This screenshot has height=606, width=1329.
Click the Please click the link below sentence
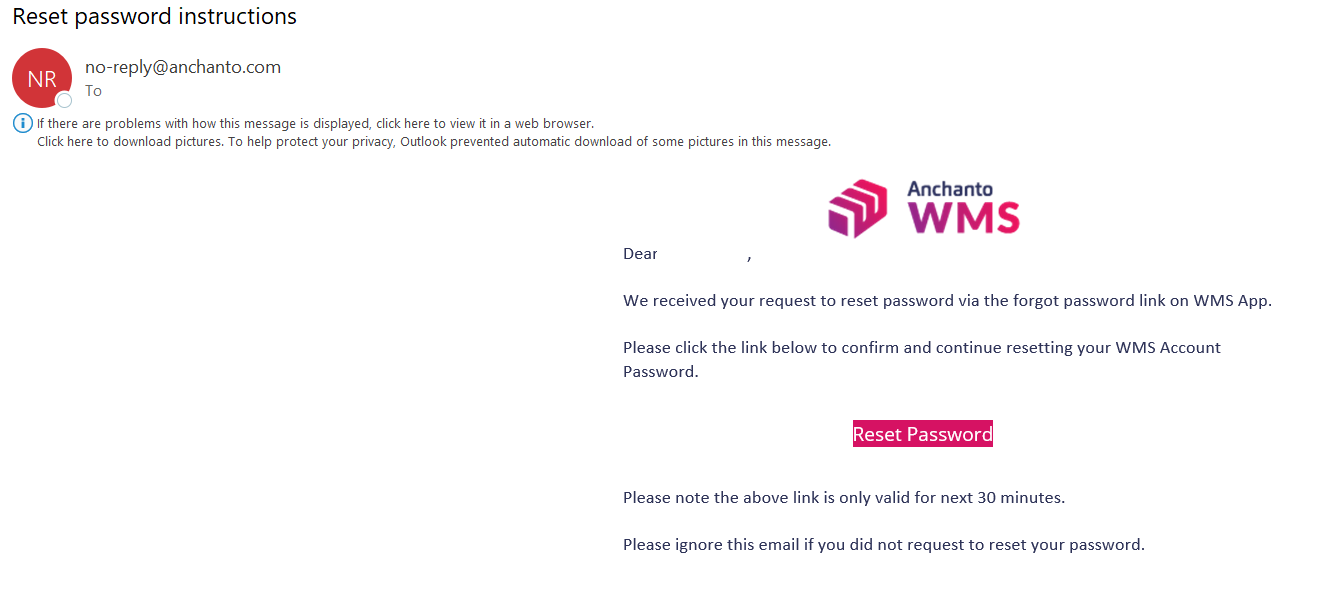pos(922,359)
